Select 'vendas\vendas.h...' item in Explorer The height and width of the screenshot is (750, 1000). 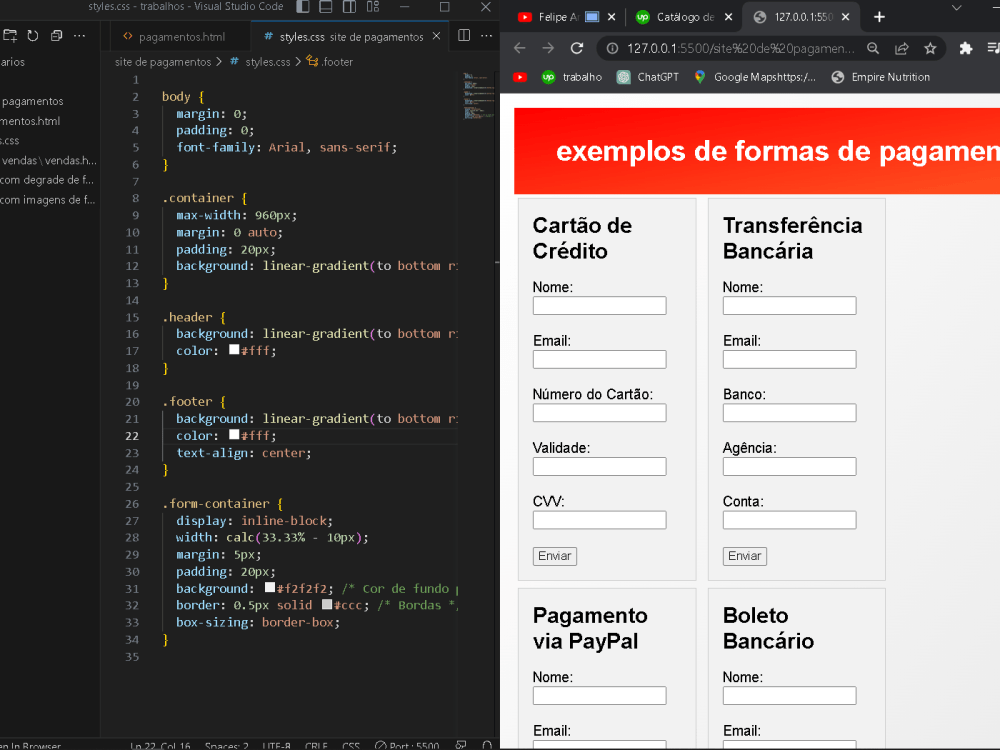point(49,160)
